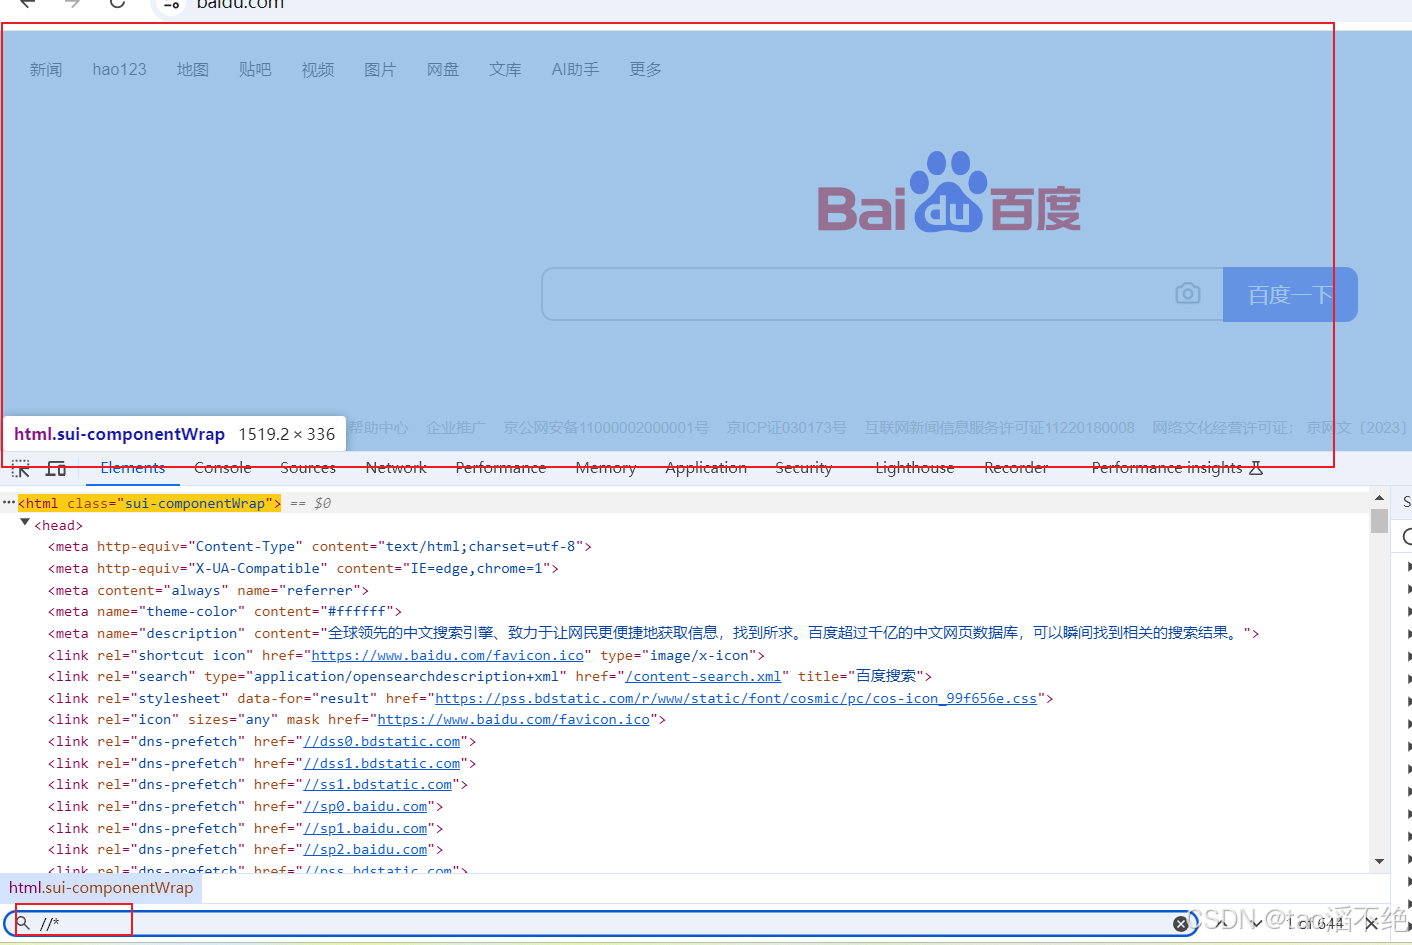Select the meta name="description" row

coord(686,634)
